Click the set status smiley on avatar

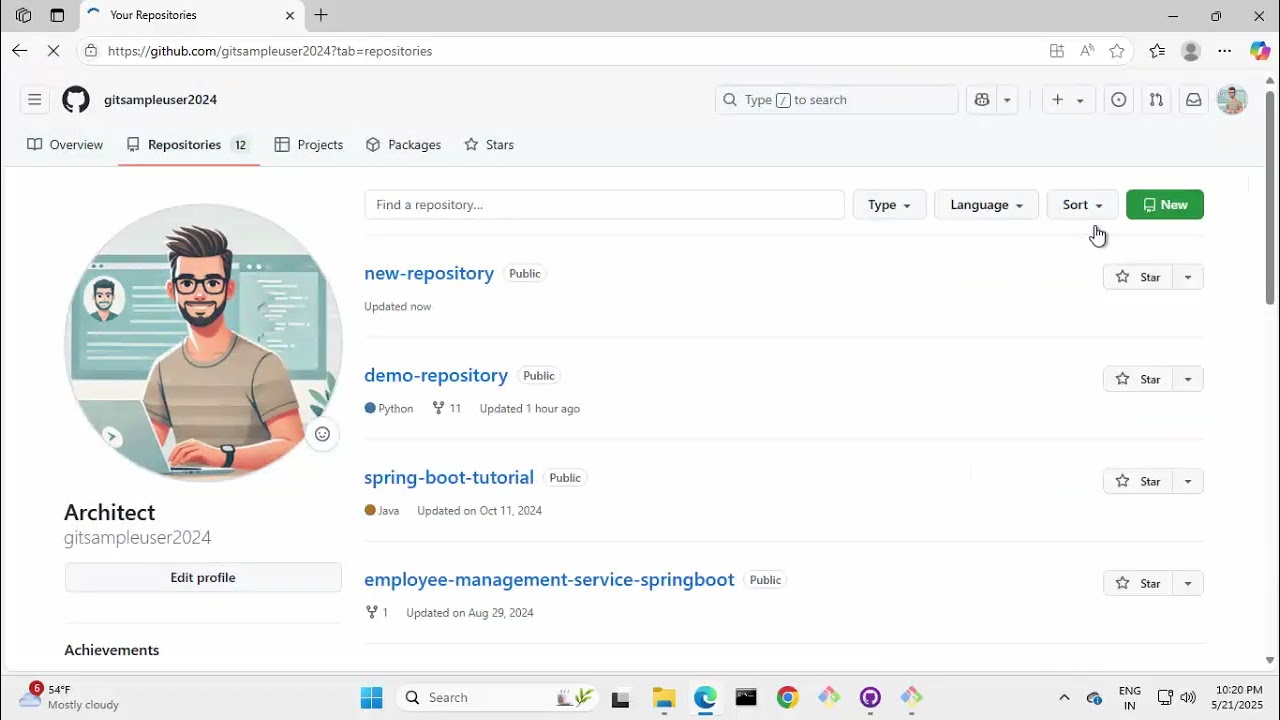tap(322, 434)
